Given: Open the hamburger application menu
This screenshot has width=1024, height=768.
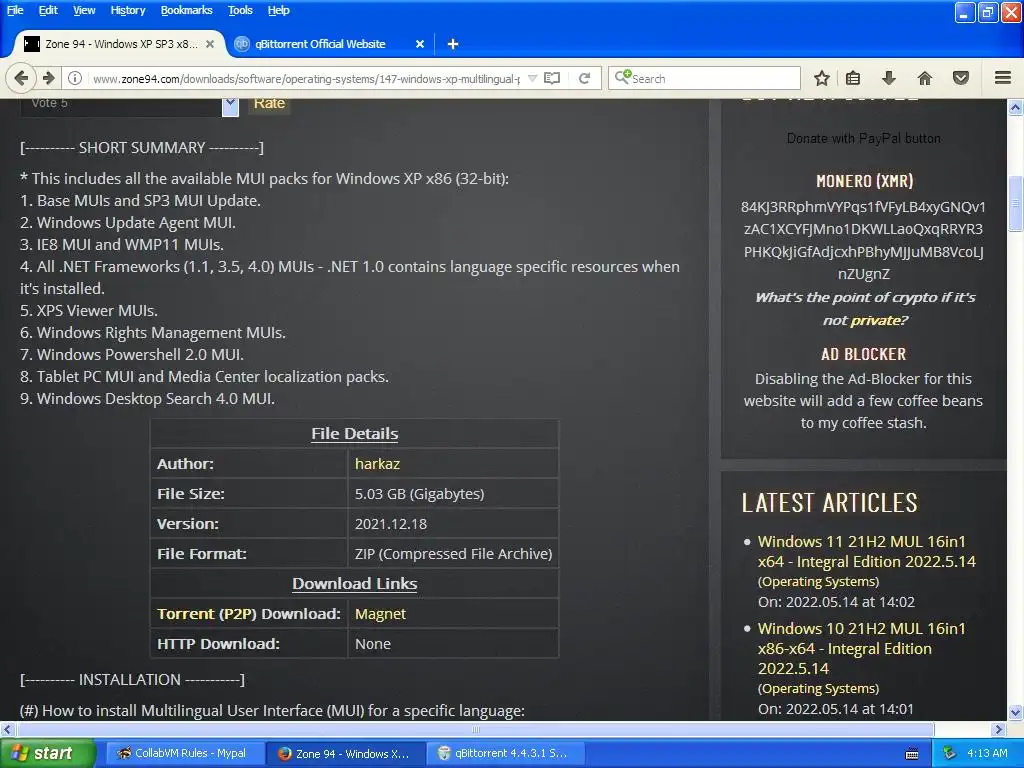Looking at the screenshot, I should [1003, 78].
